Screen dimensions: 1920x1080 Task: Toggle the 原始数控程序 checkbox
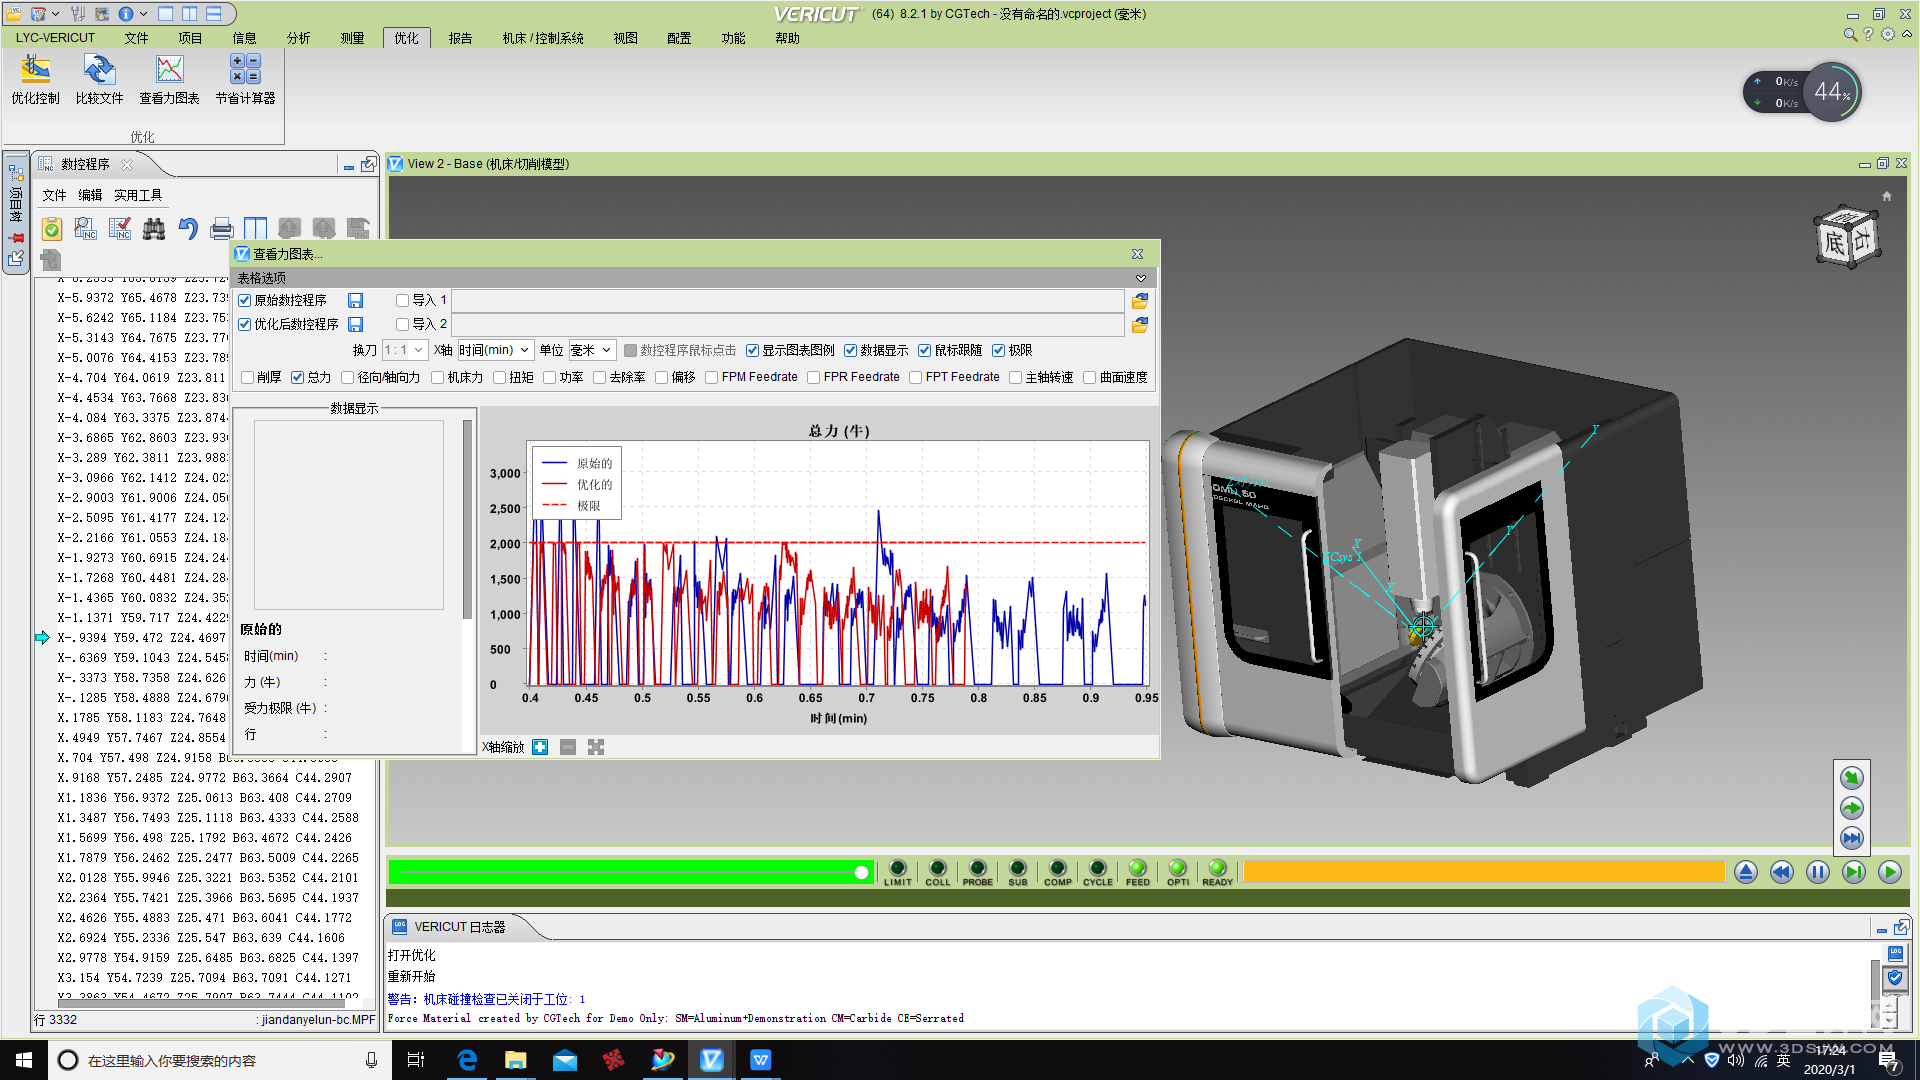[244, 300]
